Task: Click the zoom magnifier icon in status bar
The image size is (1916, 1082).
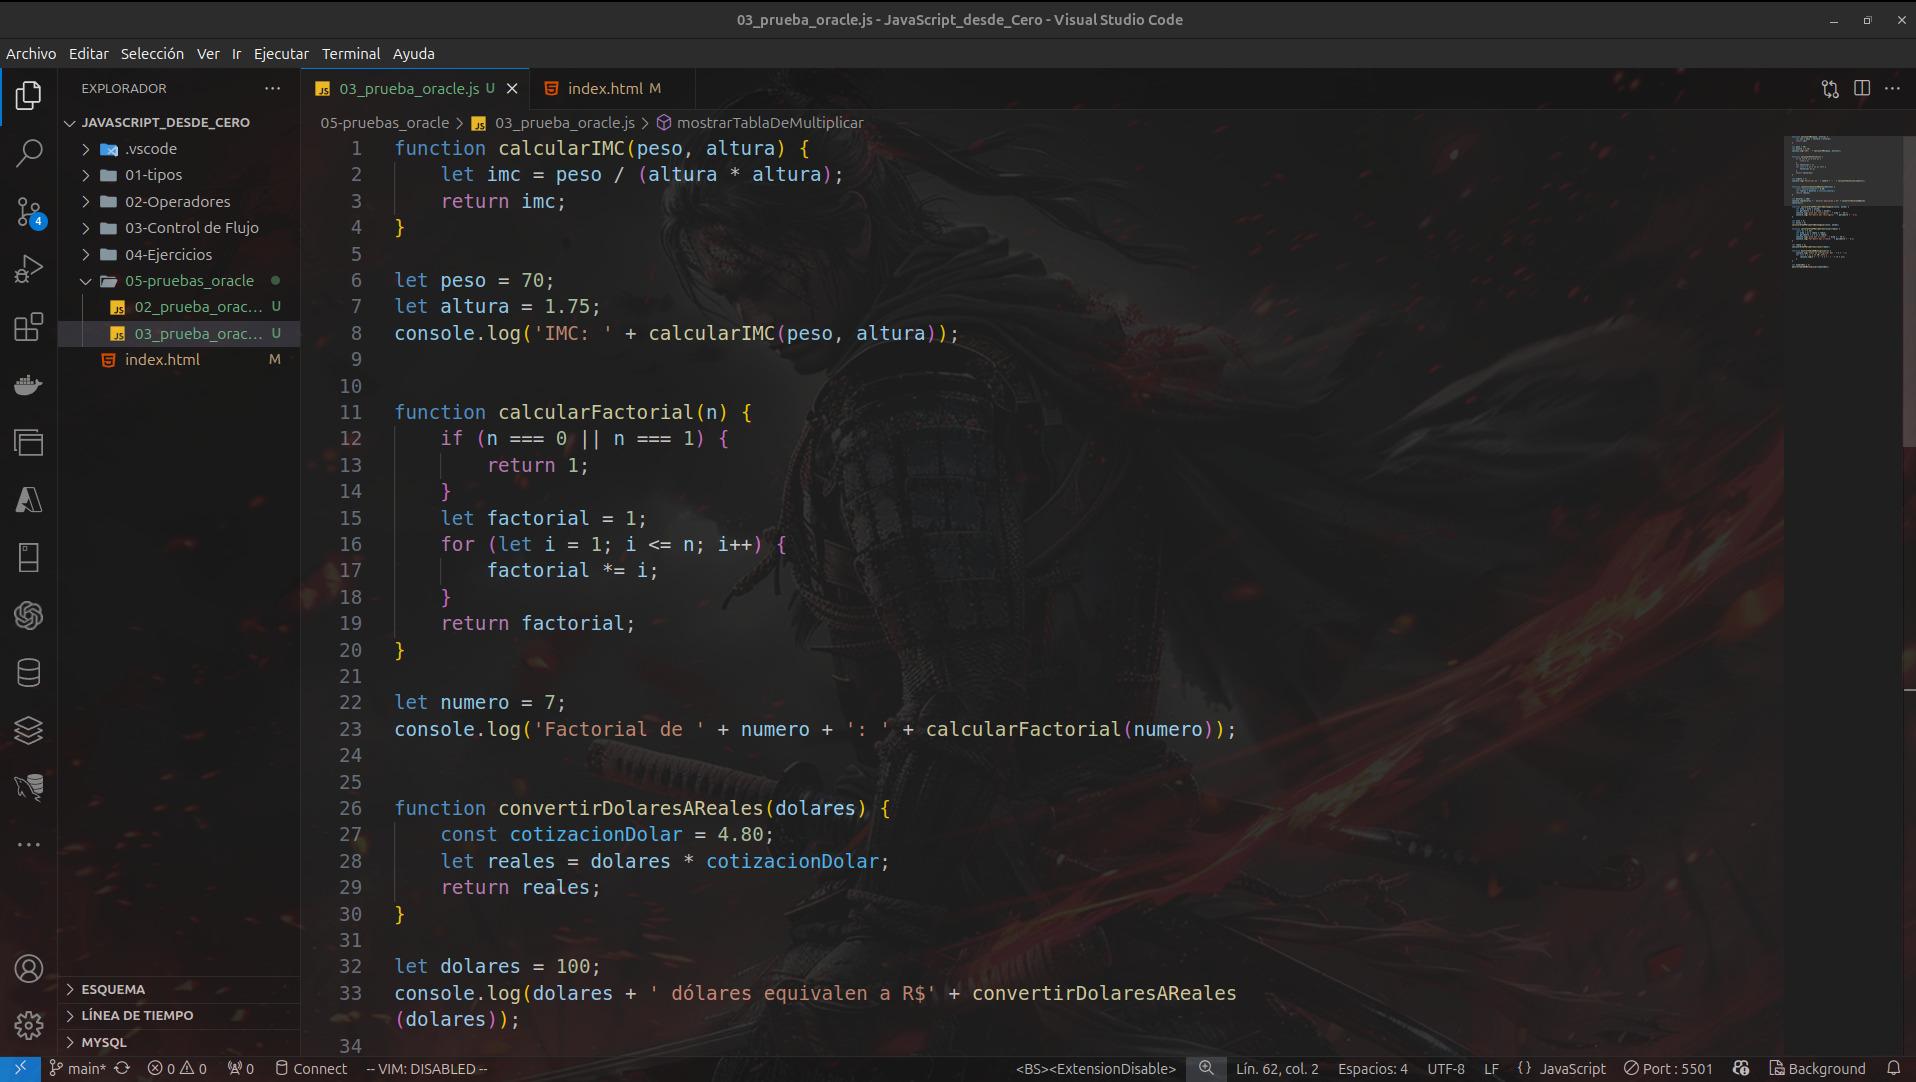Action: click(1206, 1068)
